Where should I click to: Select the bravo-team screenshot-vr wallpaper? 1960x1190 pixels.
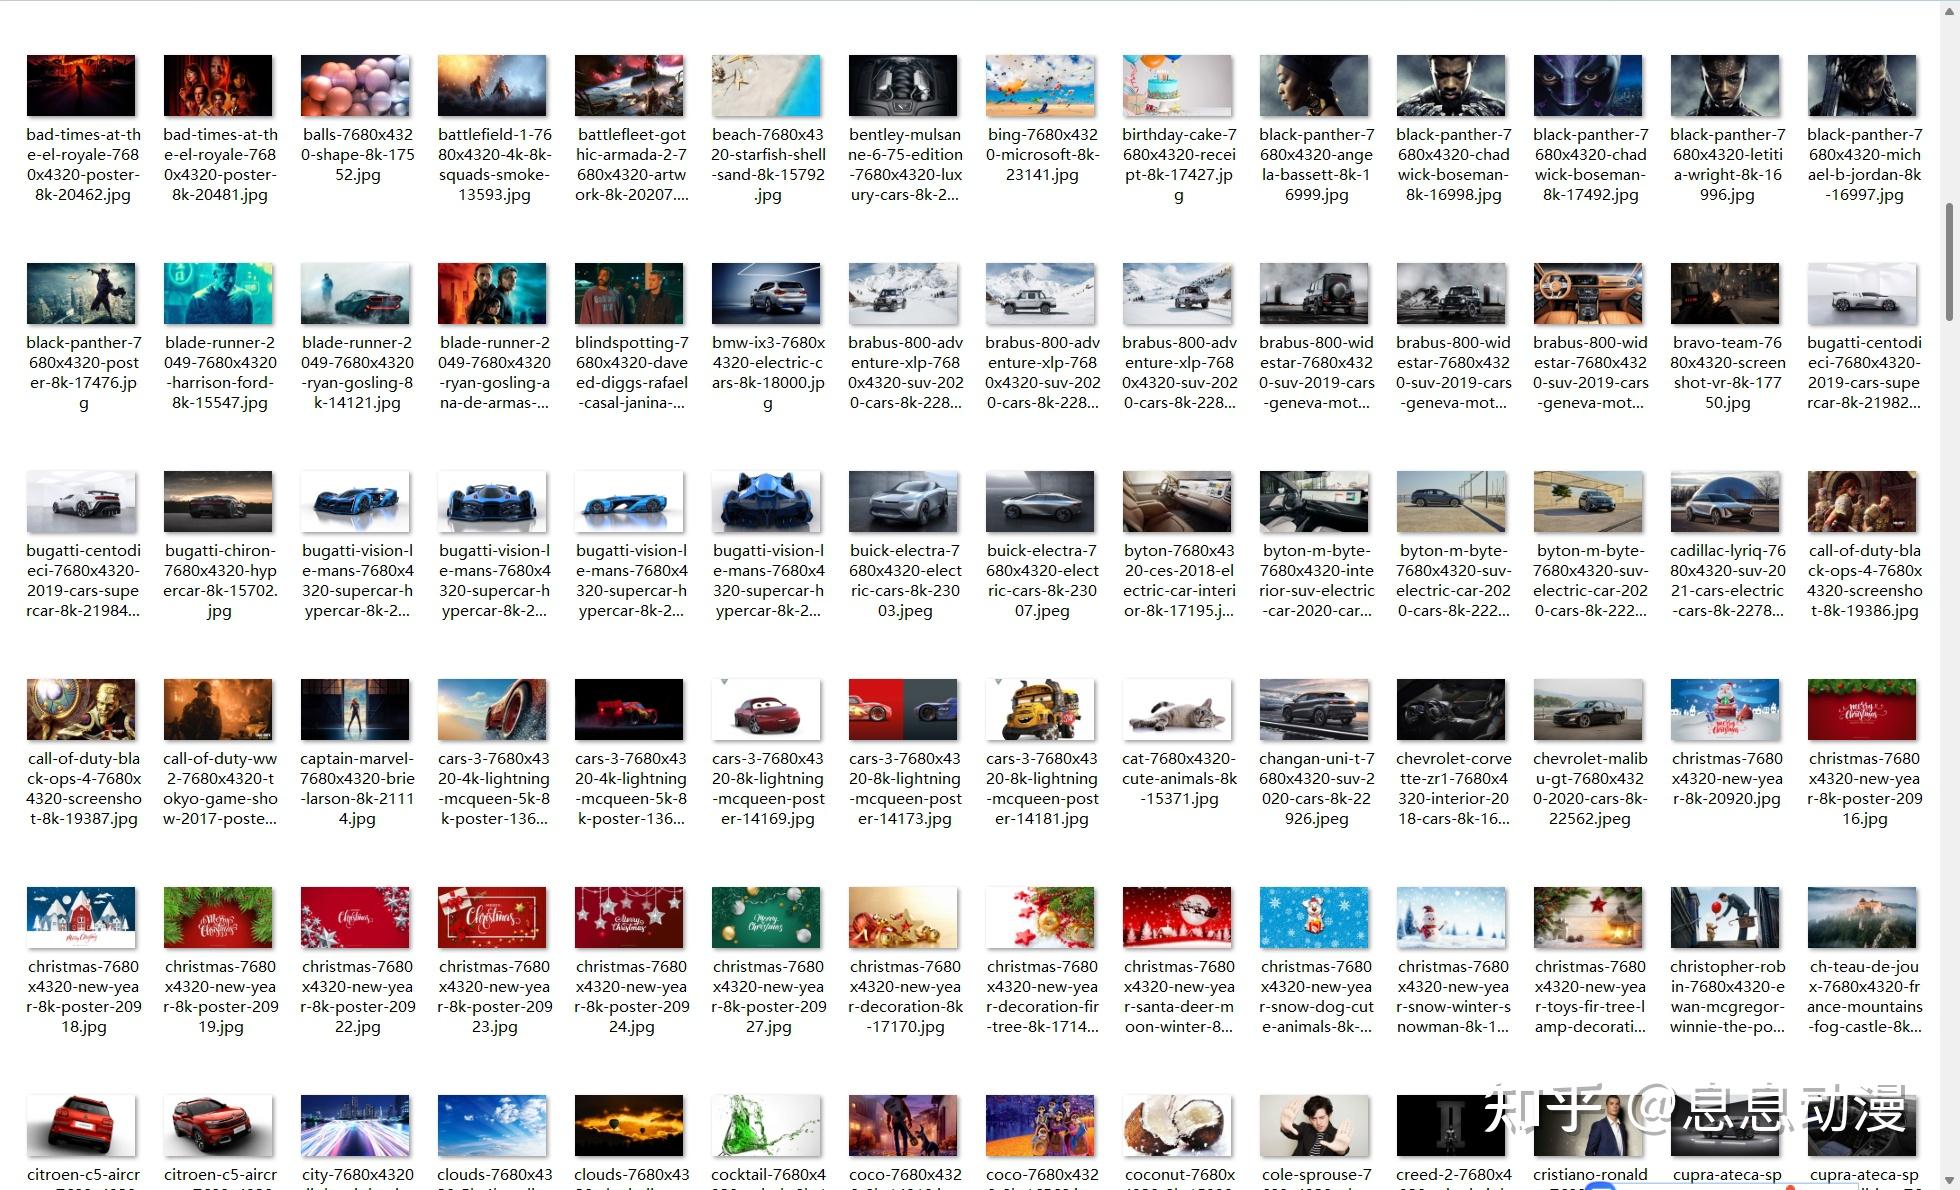point(1725,293)
